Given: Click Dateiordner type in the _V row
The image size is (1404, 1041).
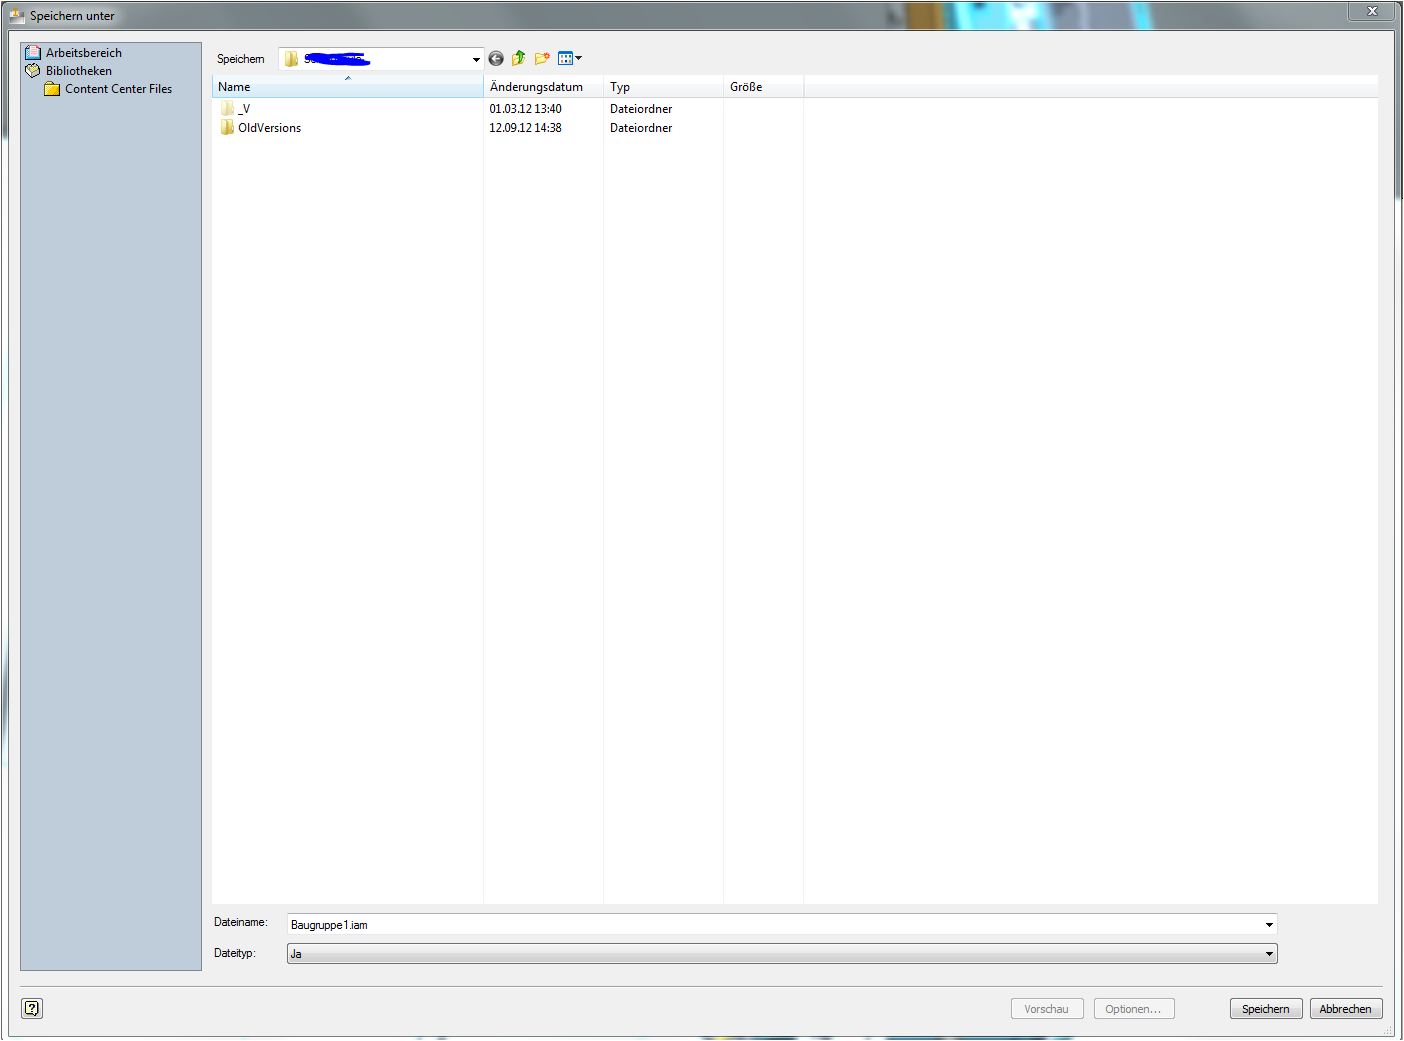Looking at the screenshot, I should (x=641, y=109).
